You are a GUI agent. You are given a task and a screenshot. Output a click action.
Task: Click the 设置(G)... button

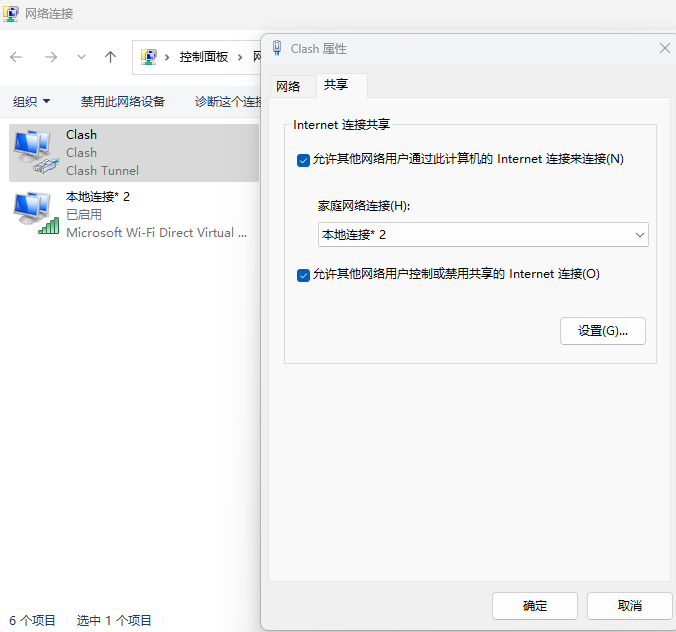(602, 331)
